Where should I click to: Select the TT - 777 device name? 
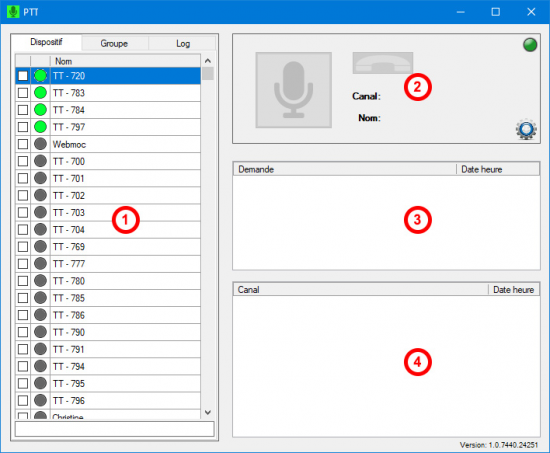coord(69,264)
